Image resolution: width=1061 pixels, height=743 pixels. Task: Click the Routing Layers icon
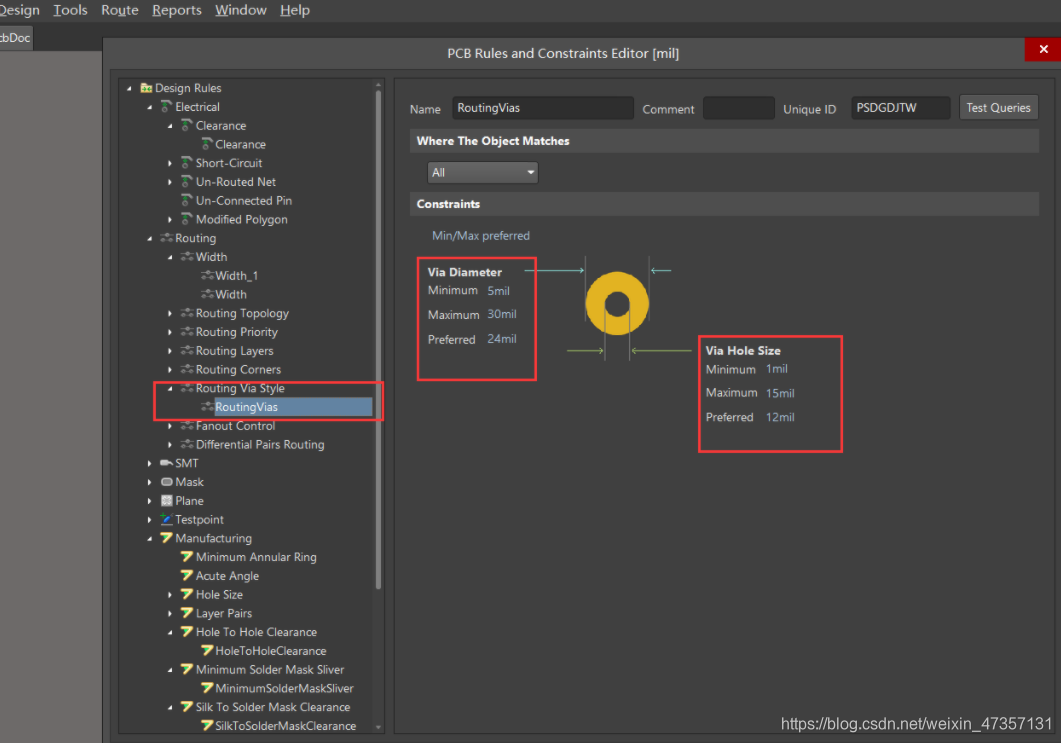click(187, 351)
